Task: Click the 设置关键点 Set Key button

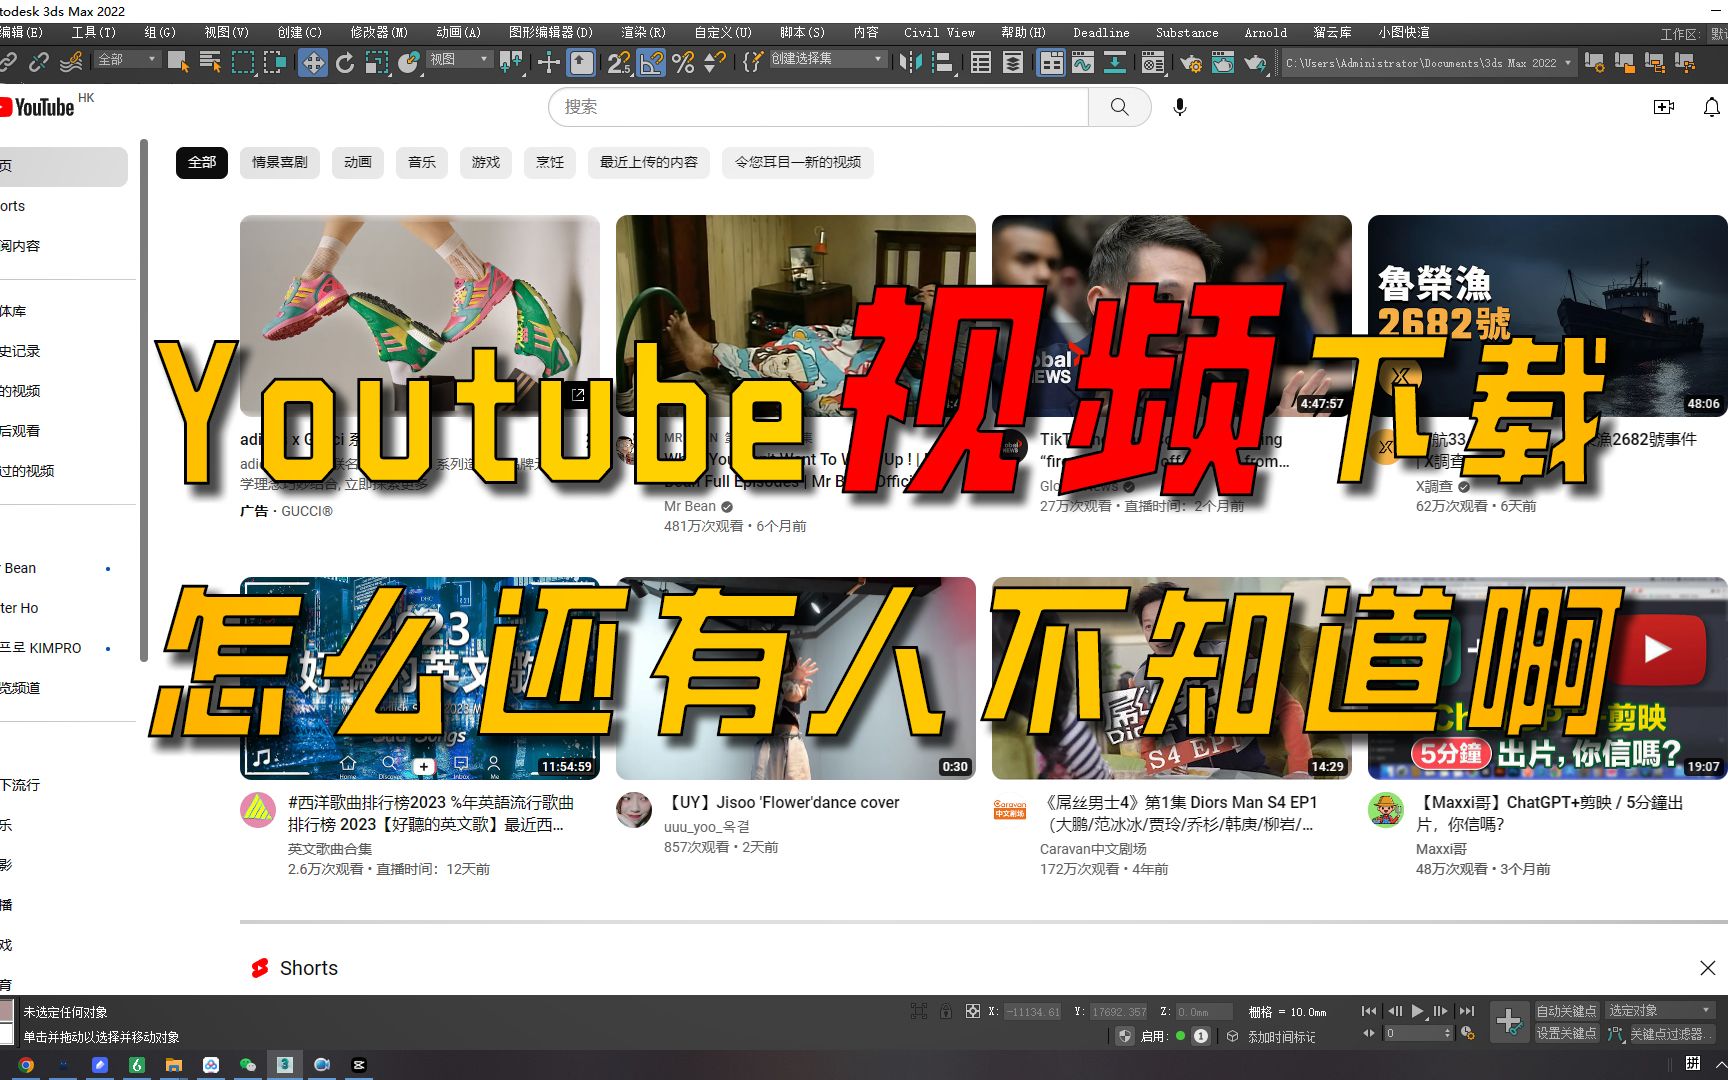Action: pos(1566,1033)
